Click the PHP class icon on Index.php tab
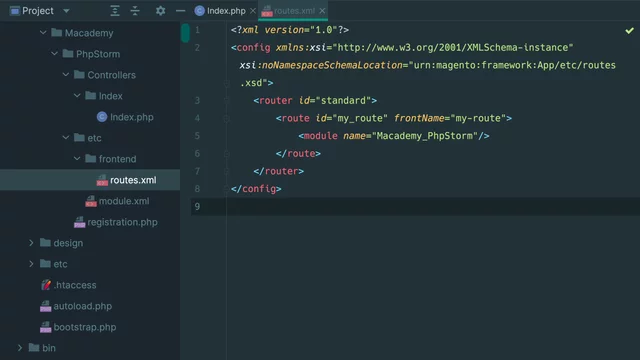This screenshot has height=360, width=640. [200, 11]
